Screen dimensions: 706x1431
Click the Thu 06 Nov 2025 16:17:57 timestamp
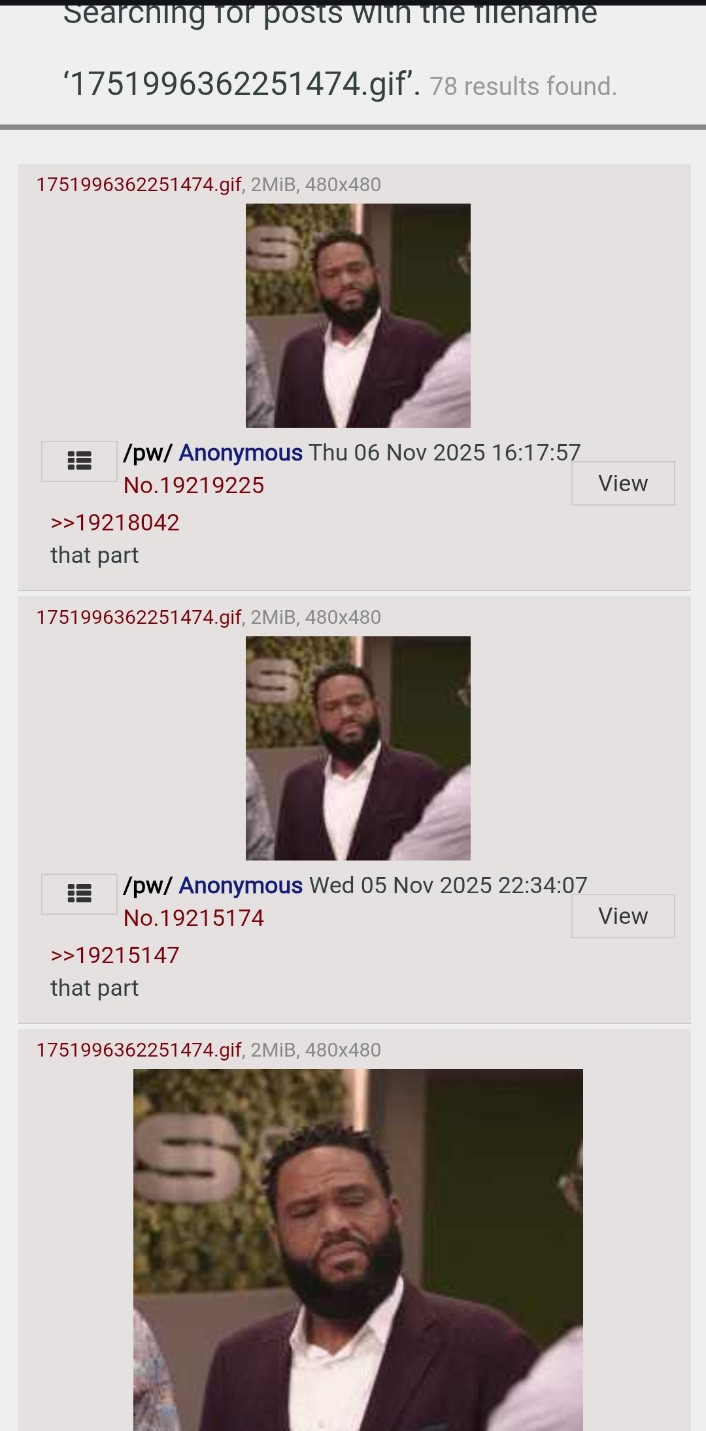[445, 453]
